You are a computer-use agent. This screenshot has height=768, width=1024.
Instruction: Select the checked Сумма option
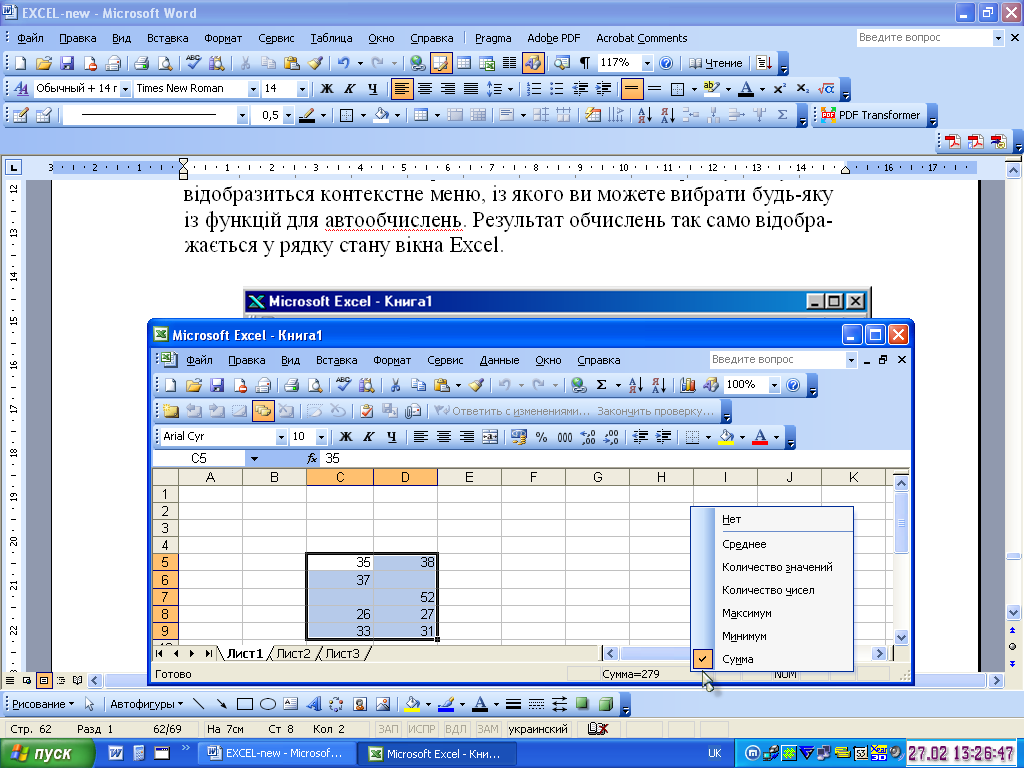click(x=773, y=660)
